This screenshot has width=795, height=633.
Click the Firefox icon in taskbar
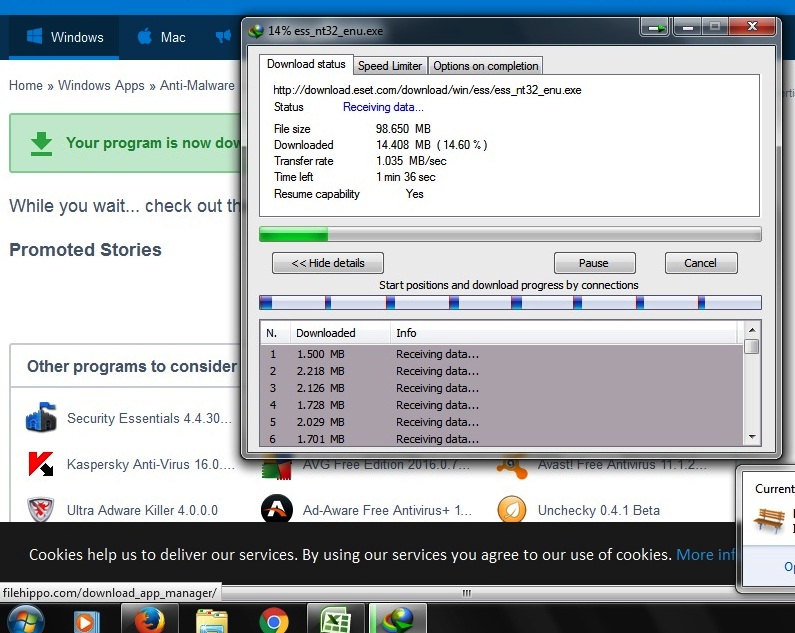click(x=150, y=620)
